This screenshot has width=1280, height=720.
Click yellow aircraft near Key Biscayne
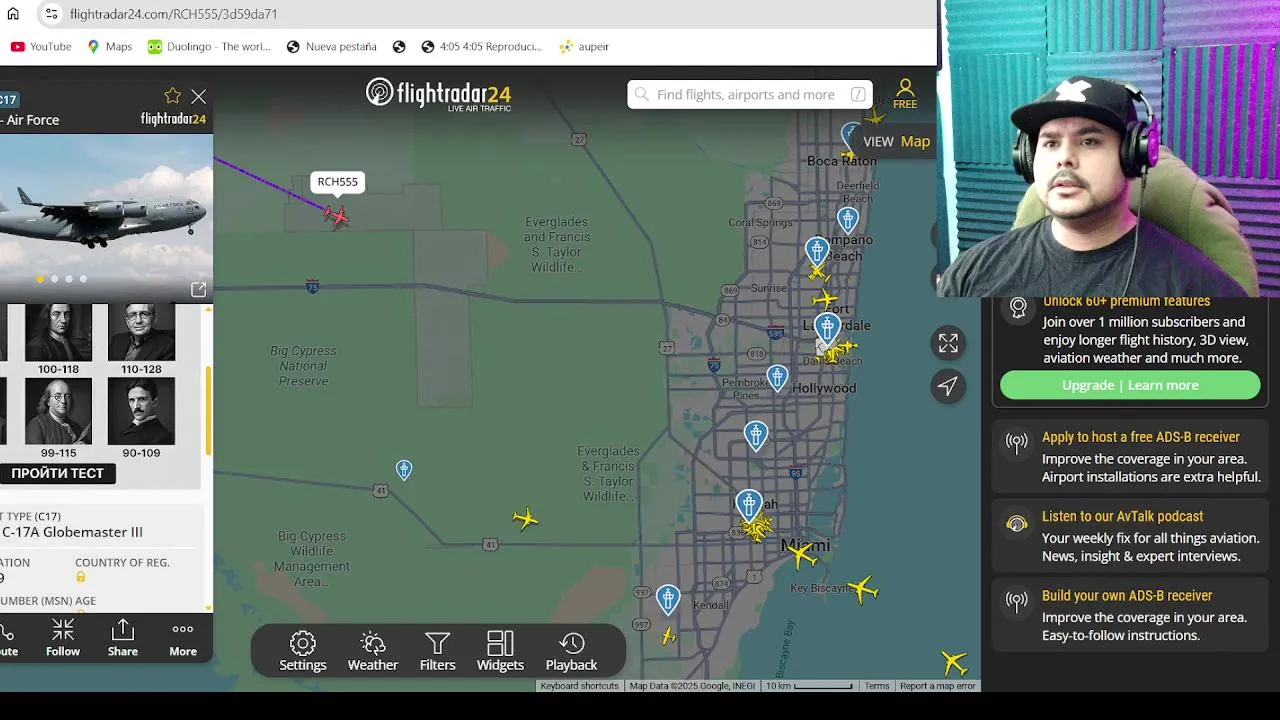point(861,588)
